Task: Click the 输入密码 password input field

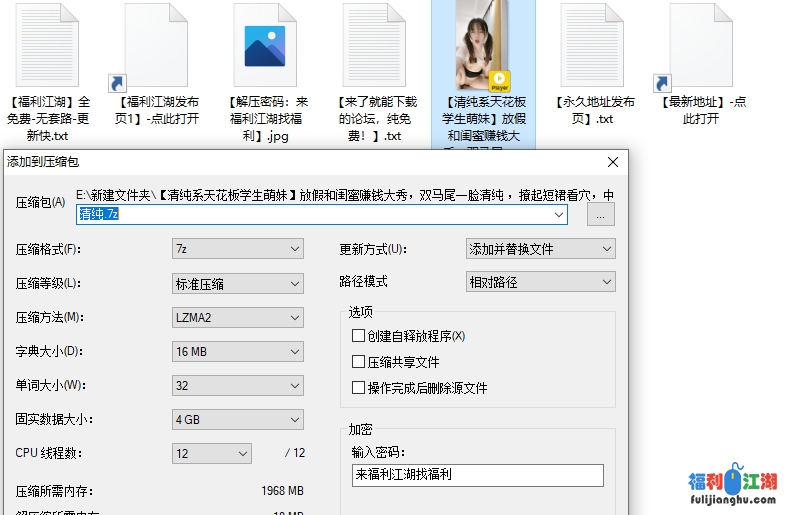Action: [x=477, y=475]
